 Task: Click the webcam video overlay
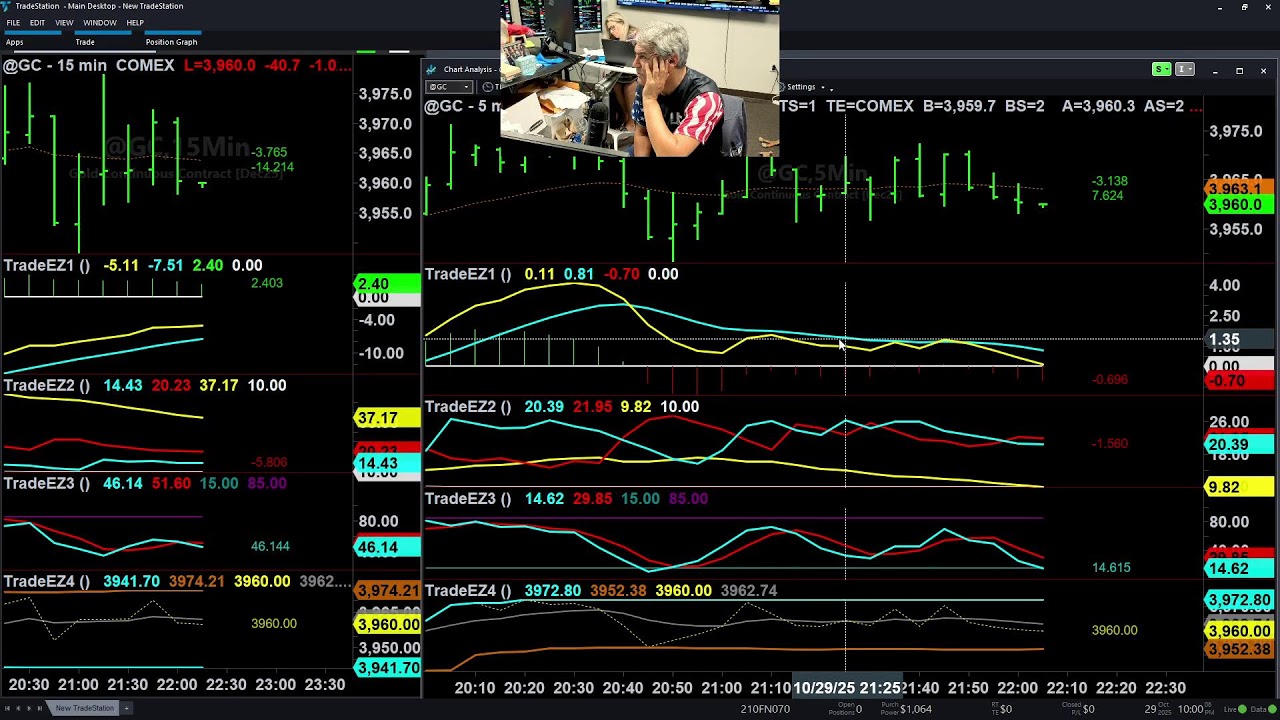639,78
